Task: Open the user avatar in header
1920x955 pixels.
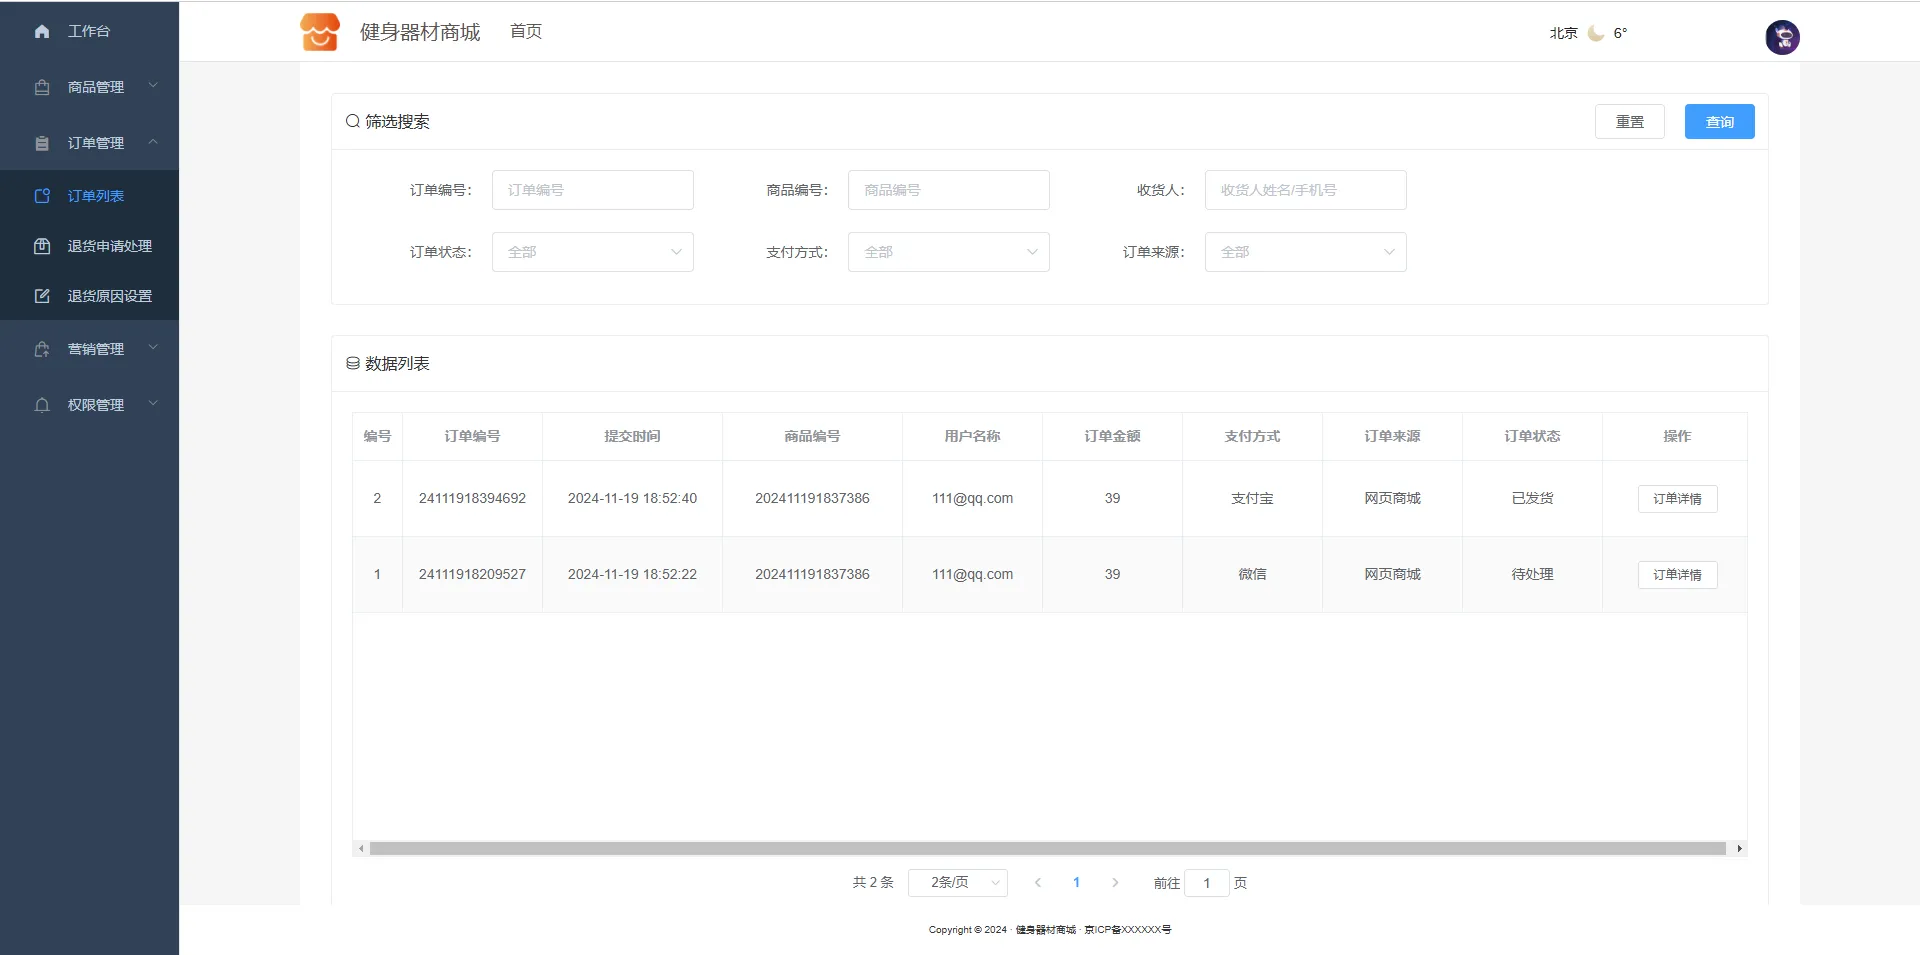Action: [1782, 37]
